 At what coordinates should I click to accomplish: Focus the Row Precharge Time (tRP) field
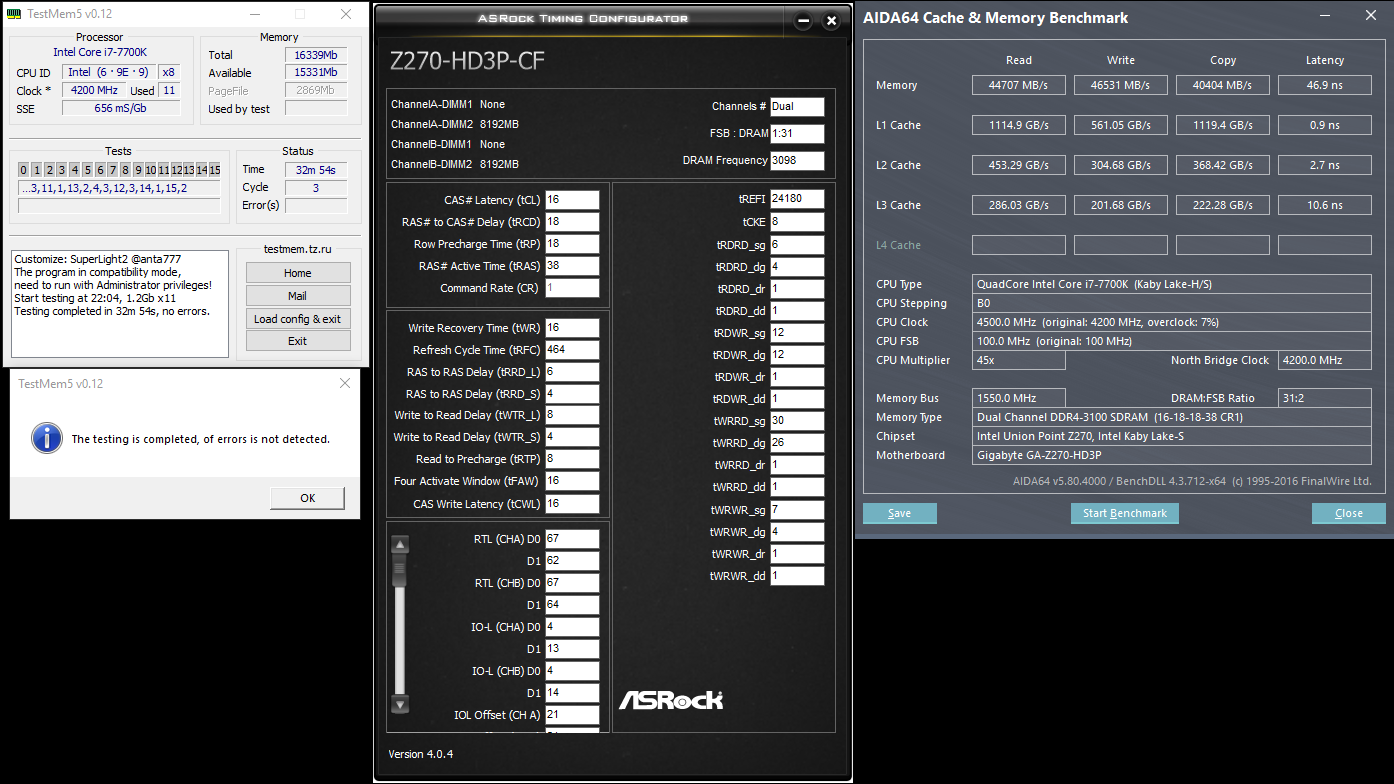pos(572,244)
